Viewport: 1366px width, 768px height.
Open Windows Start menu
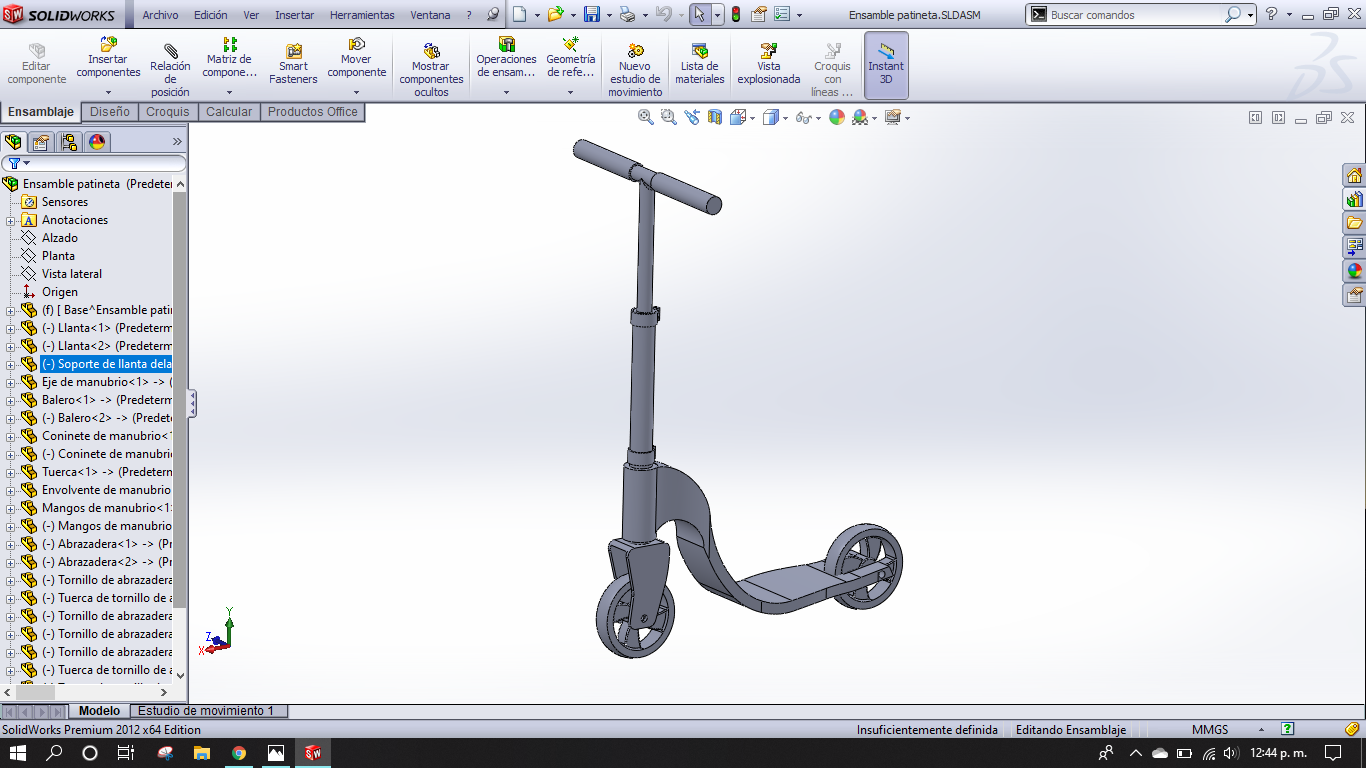[x=18, y=752]
